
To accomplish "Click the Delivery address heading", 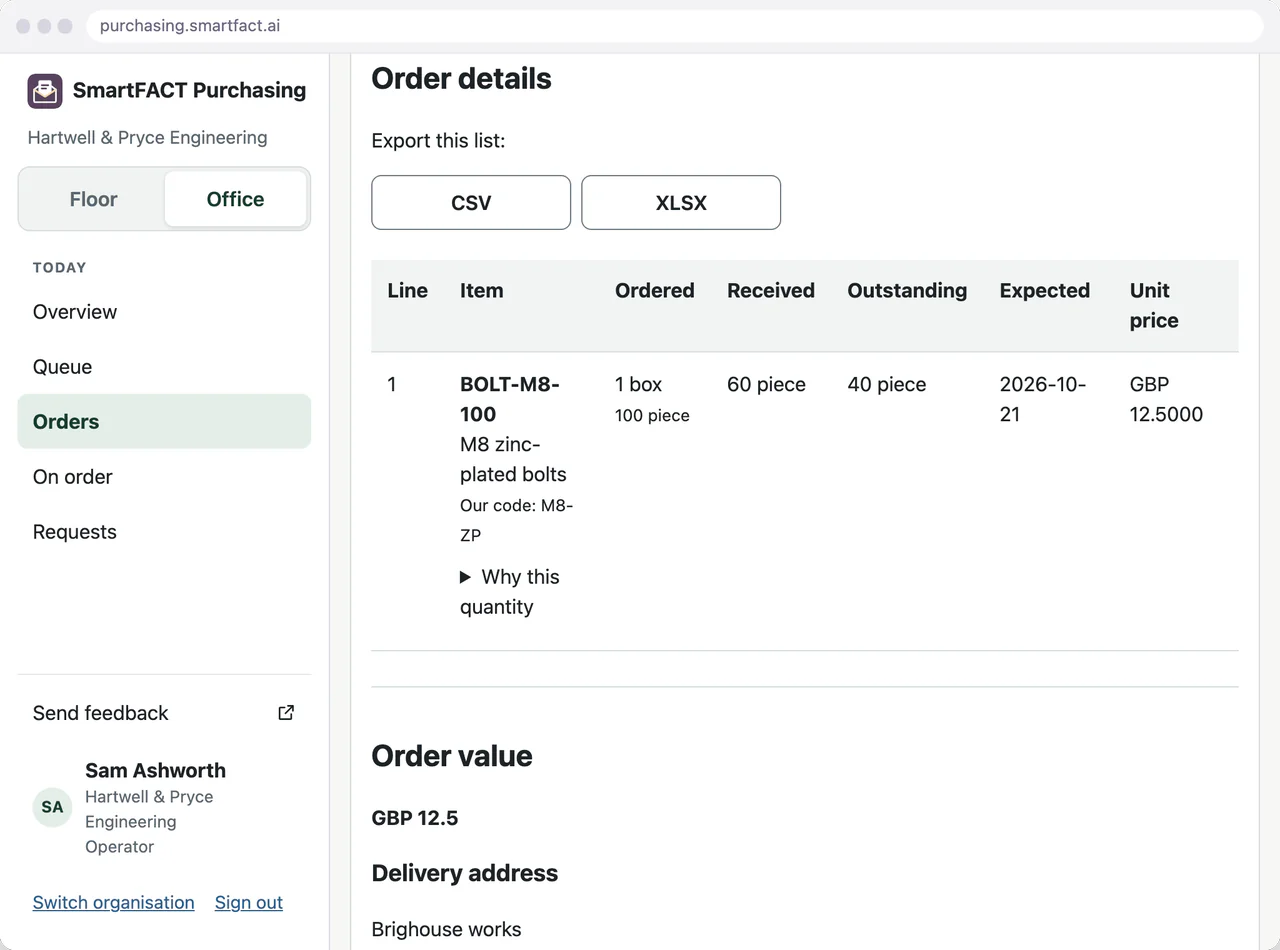I will (x=465, y=873).
